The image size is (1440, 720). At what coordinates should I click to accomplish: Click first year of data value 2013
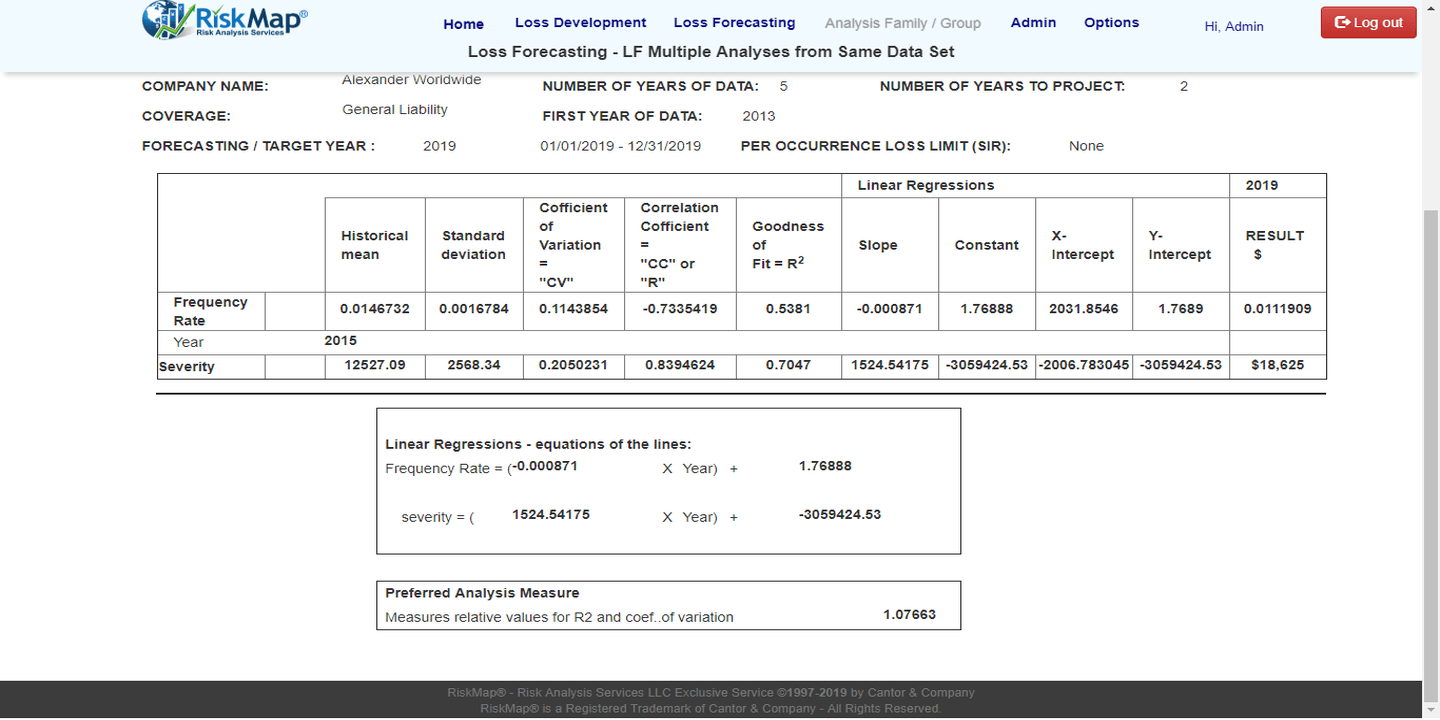[x=759, y=116]
